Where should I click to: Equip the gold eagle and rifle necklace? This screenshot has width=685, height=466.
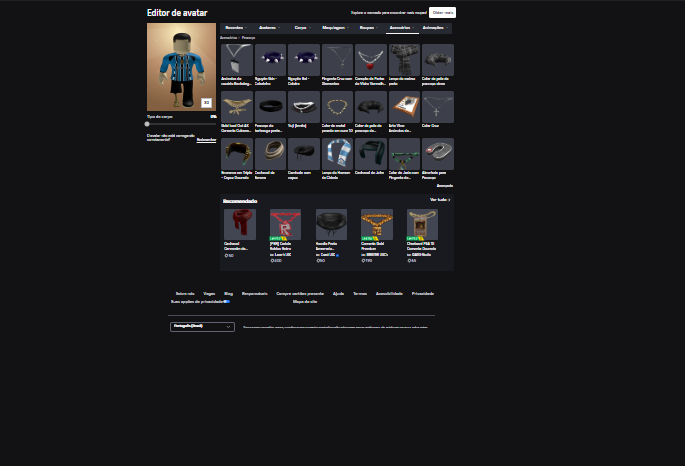pos(237,107)
